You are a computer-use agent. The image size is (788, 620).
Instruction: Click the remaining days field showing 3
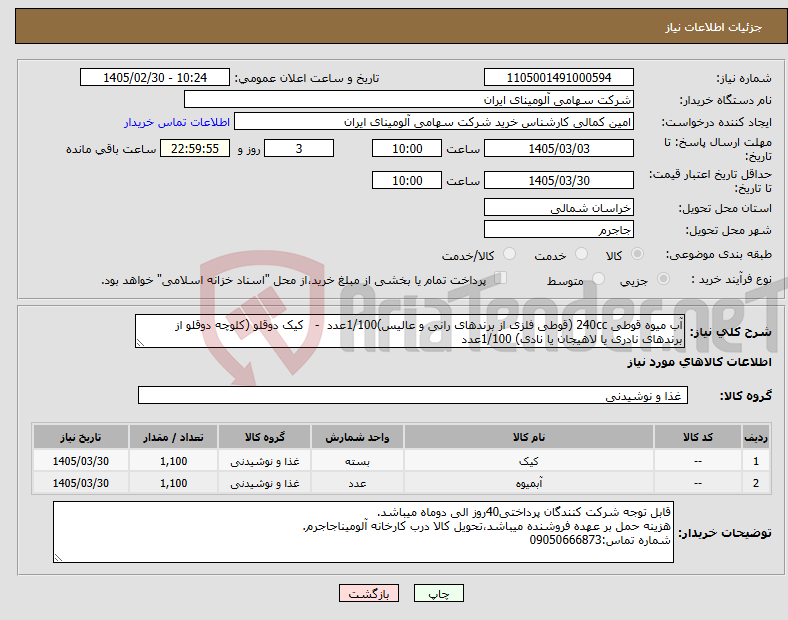(x=299, y=148)
